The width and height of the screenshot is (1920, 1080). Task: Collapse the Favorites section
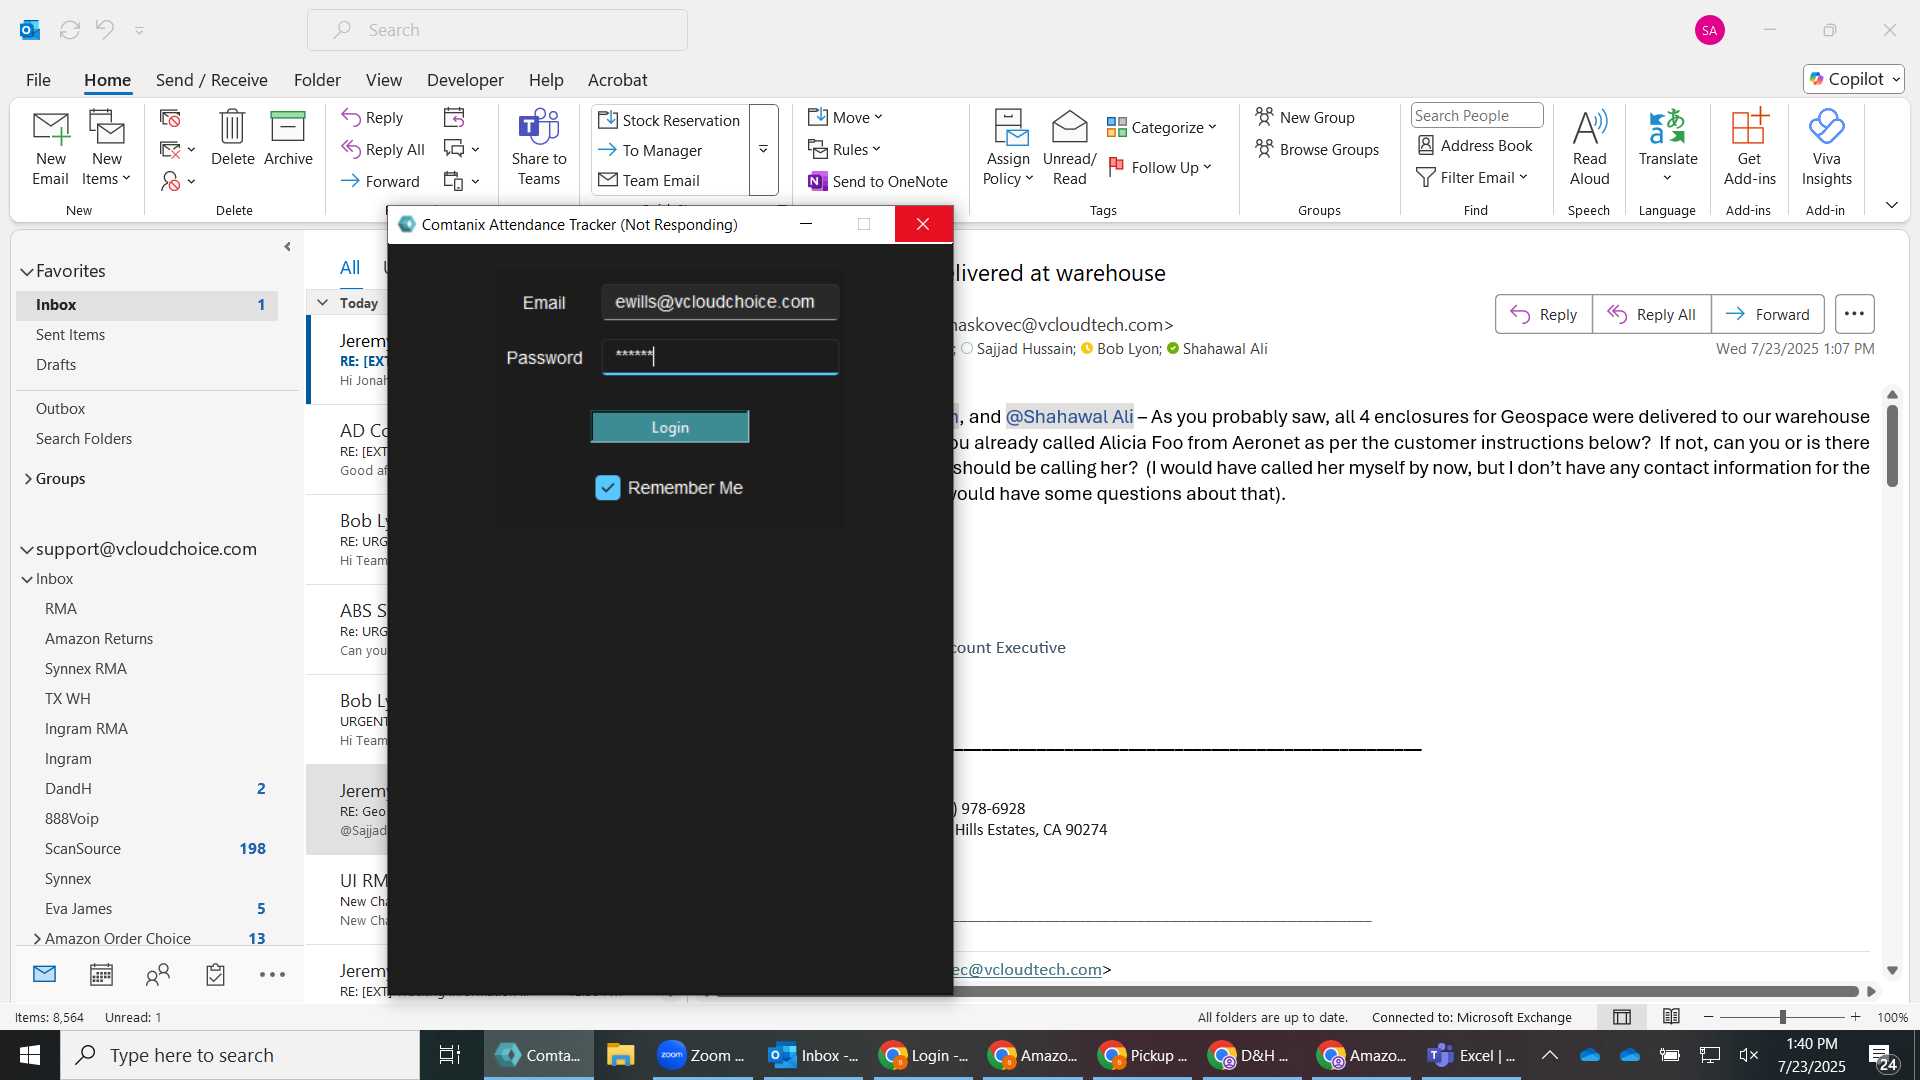coord(27,272)
